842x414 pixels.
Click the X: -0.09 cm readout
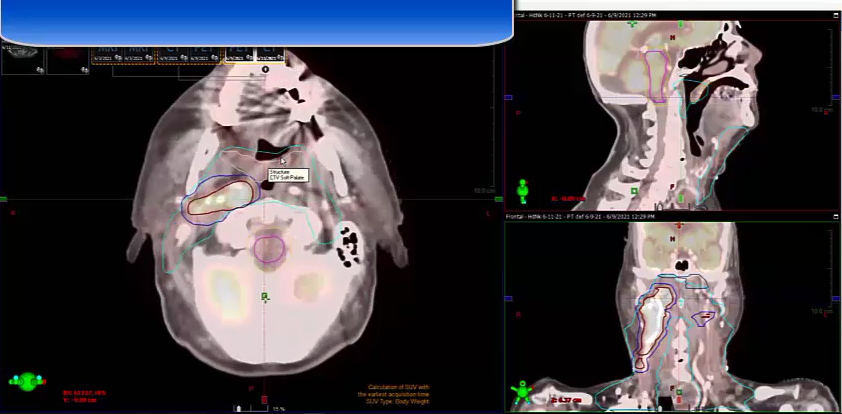(x=569, y=199)
